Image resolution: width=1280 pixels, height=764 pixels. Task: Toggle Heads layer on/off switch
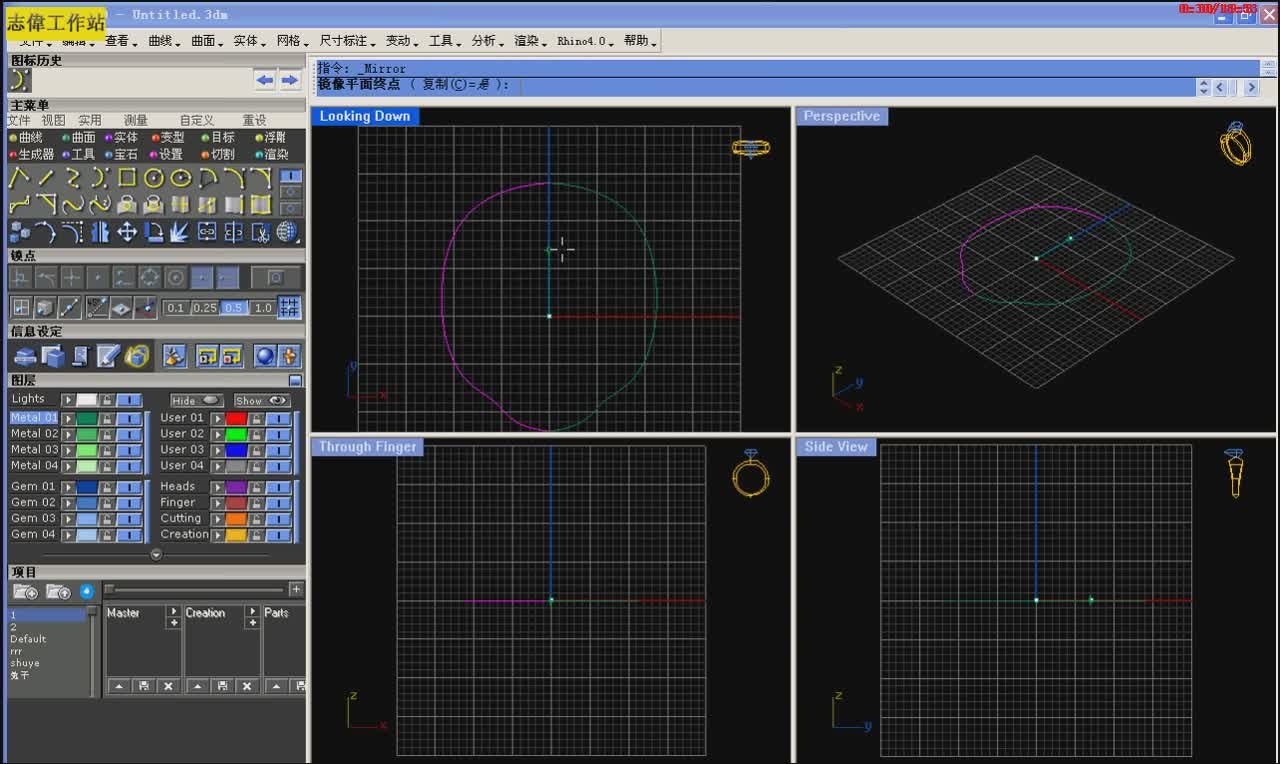tap(279, 487)
